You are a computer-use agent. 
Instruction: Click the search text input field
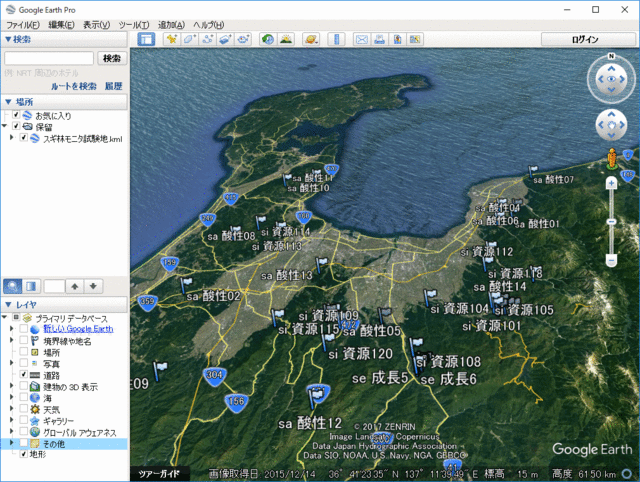[x=49, y=58]
